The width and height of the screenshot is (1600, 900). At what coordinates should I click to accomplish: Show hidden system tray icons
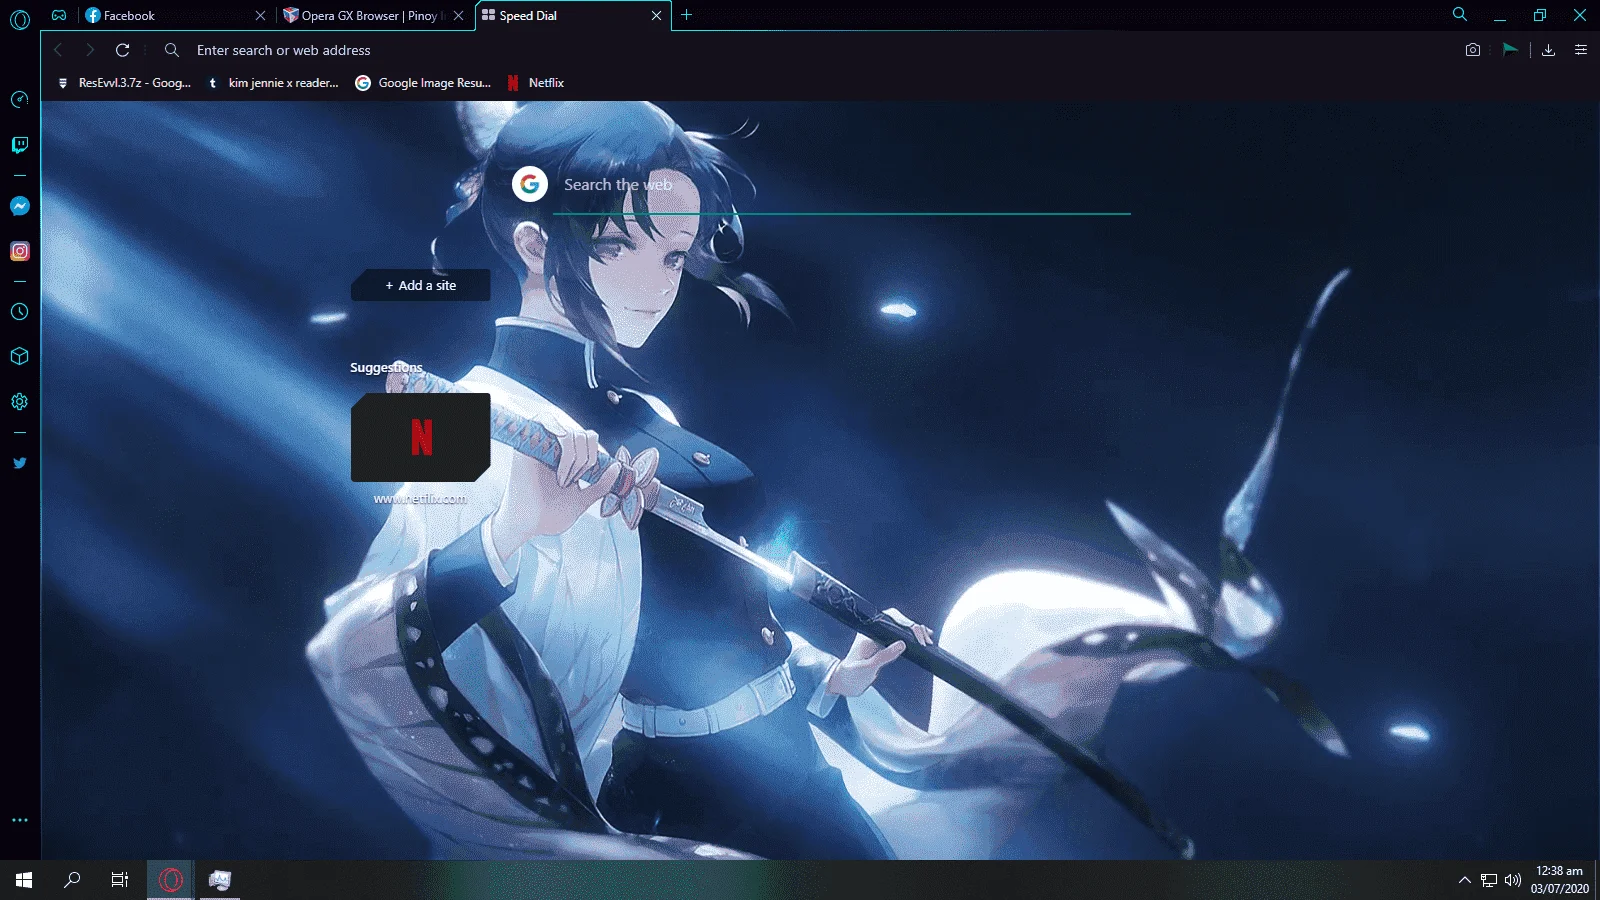coord(1465,880)
